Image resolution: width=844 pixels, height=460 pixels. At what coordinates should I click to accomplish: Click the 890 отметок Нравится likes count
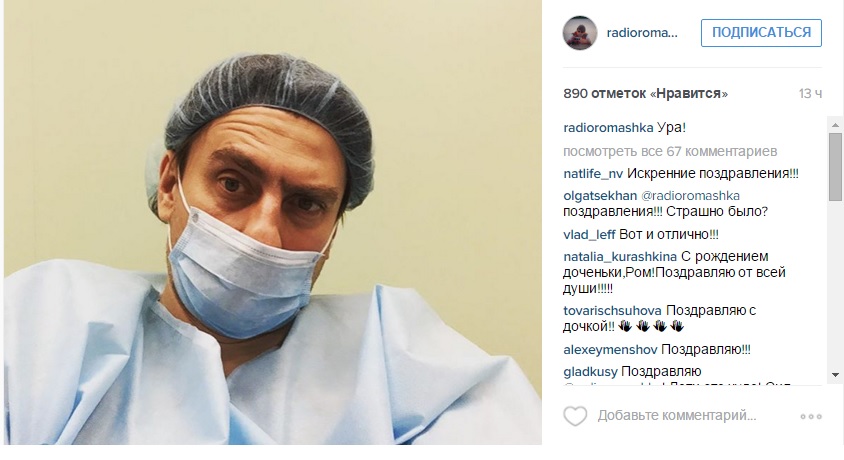coord(645,94)
